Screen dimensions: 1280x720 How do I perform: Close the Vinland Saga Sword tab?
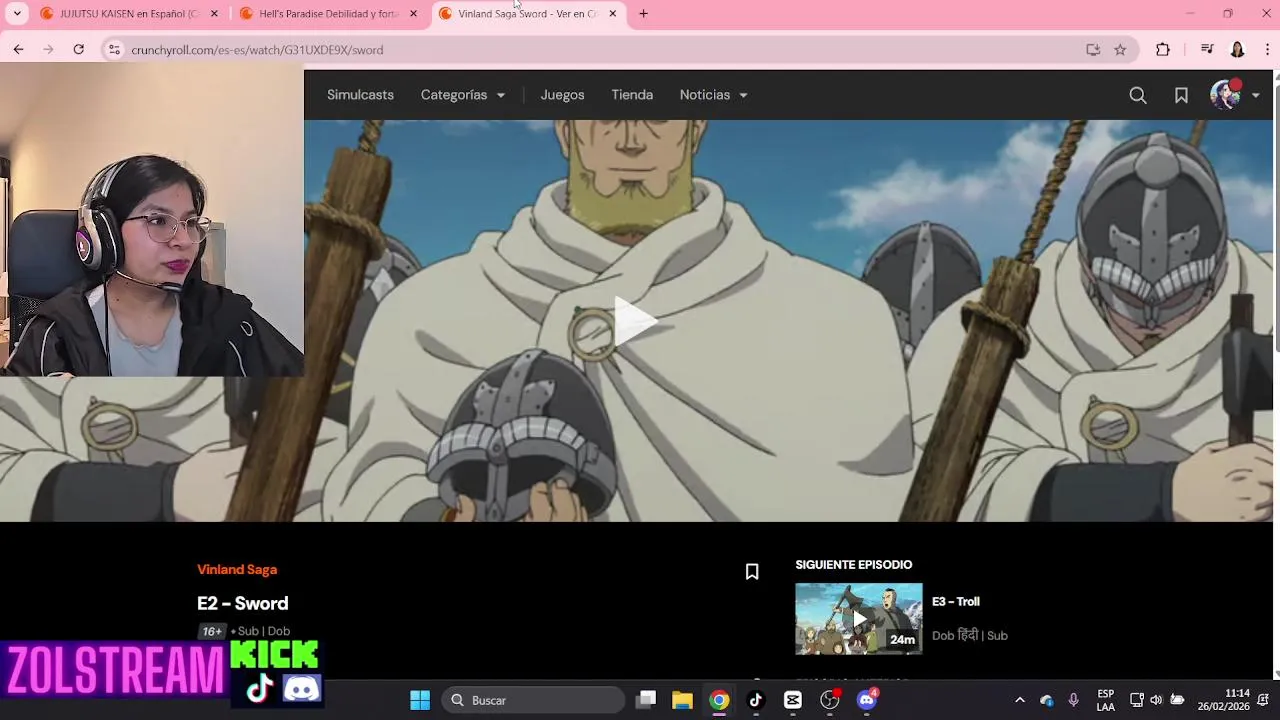click(x=612, y=14)
